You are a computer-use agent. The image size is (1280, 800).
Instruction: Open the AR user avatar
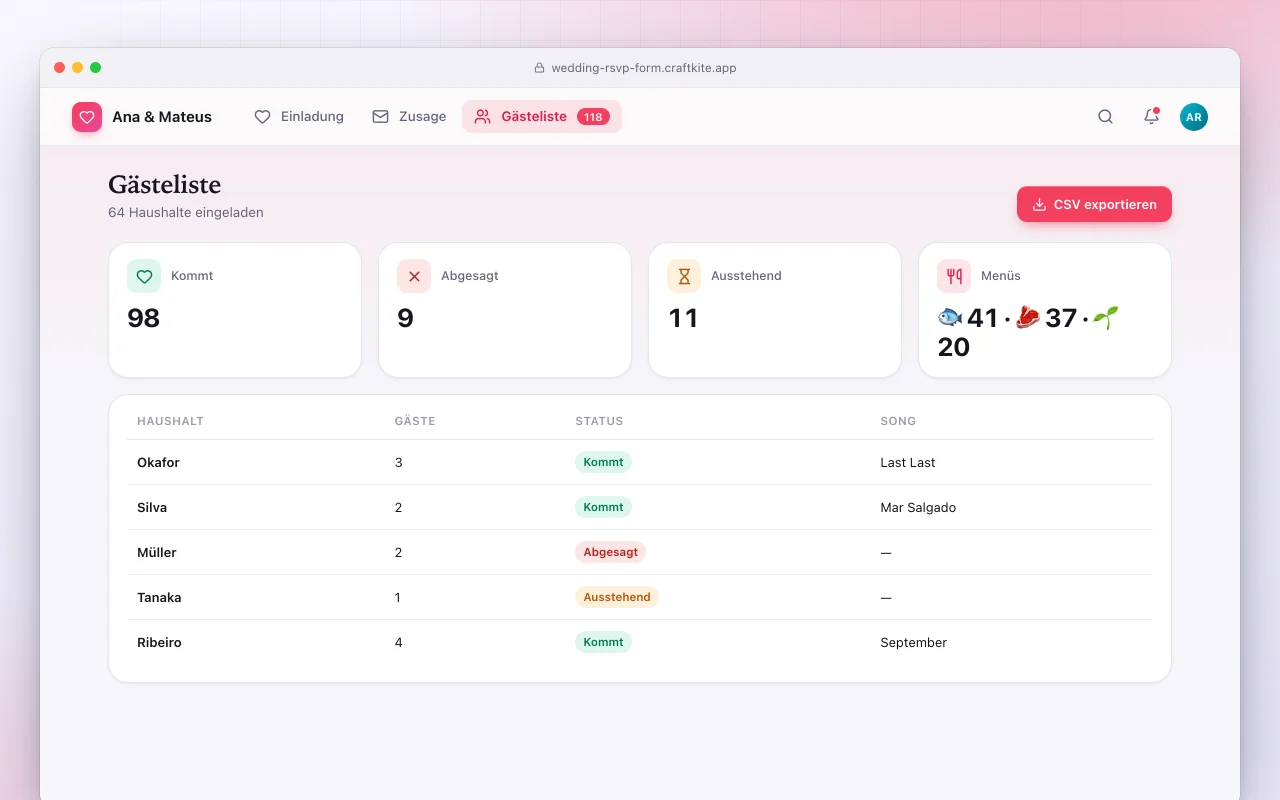pyautogui.click(x=1194, y=117)
